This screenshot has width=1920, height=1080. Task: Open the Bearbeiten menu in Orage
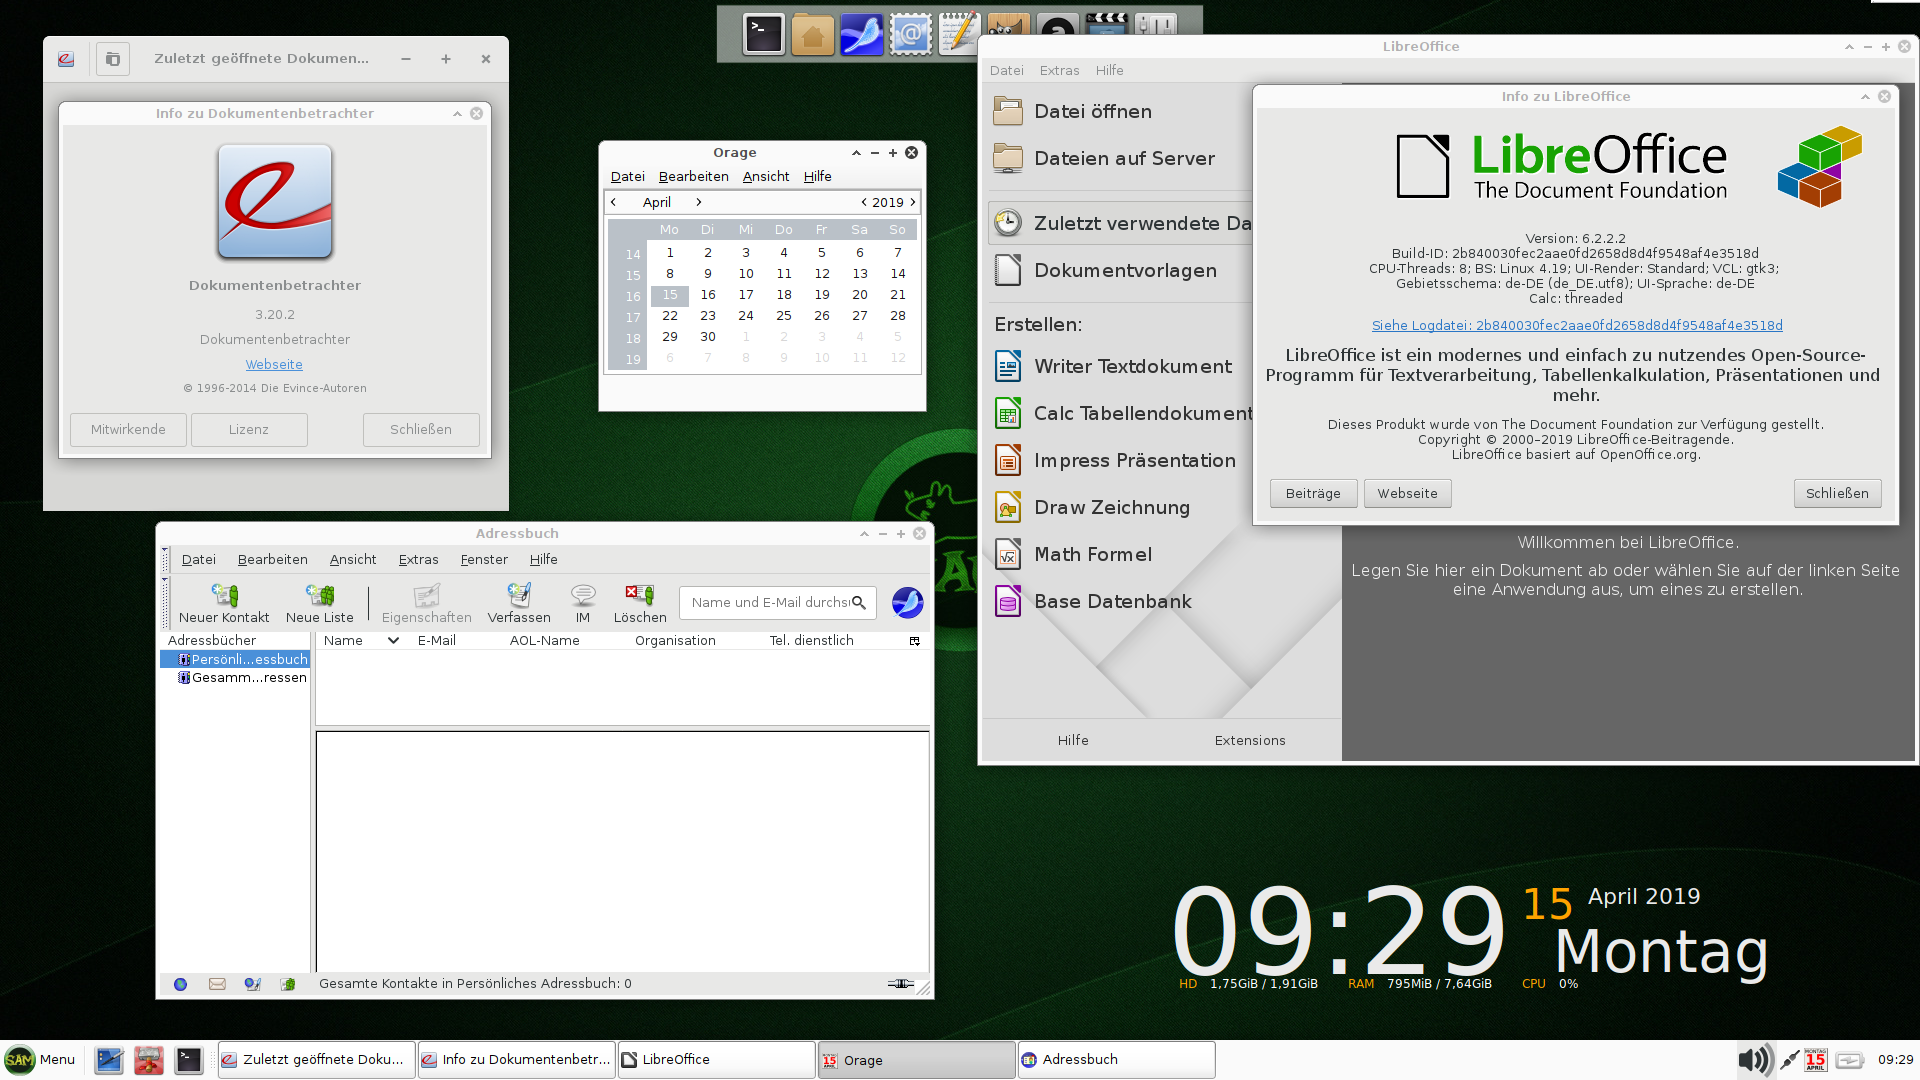click(693, 177)
